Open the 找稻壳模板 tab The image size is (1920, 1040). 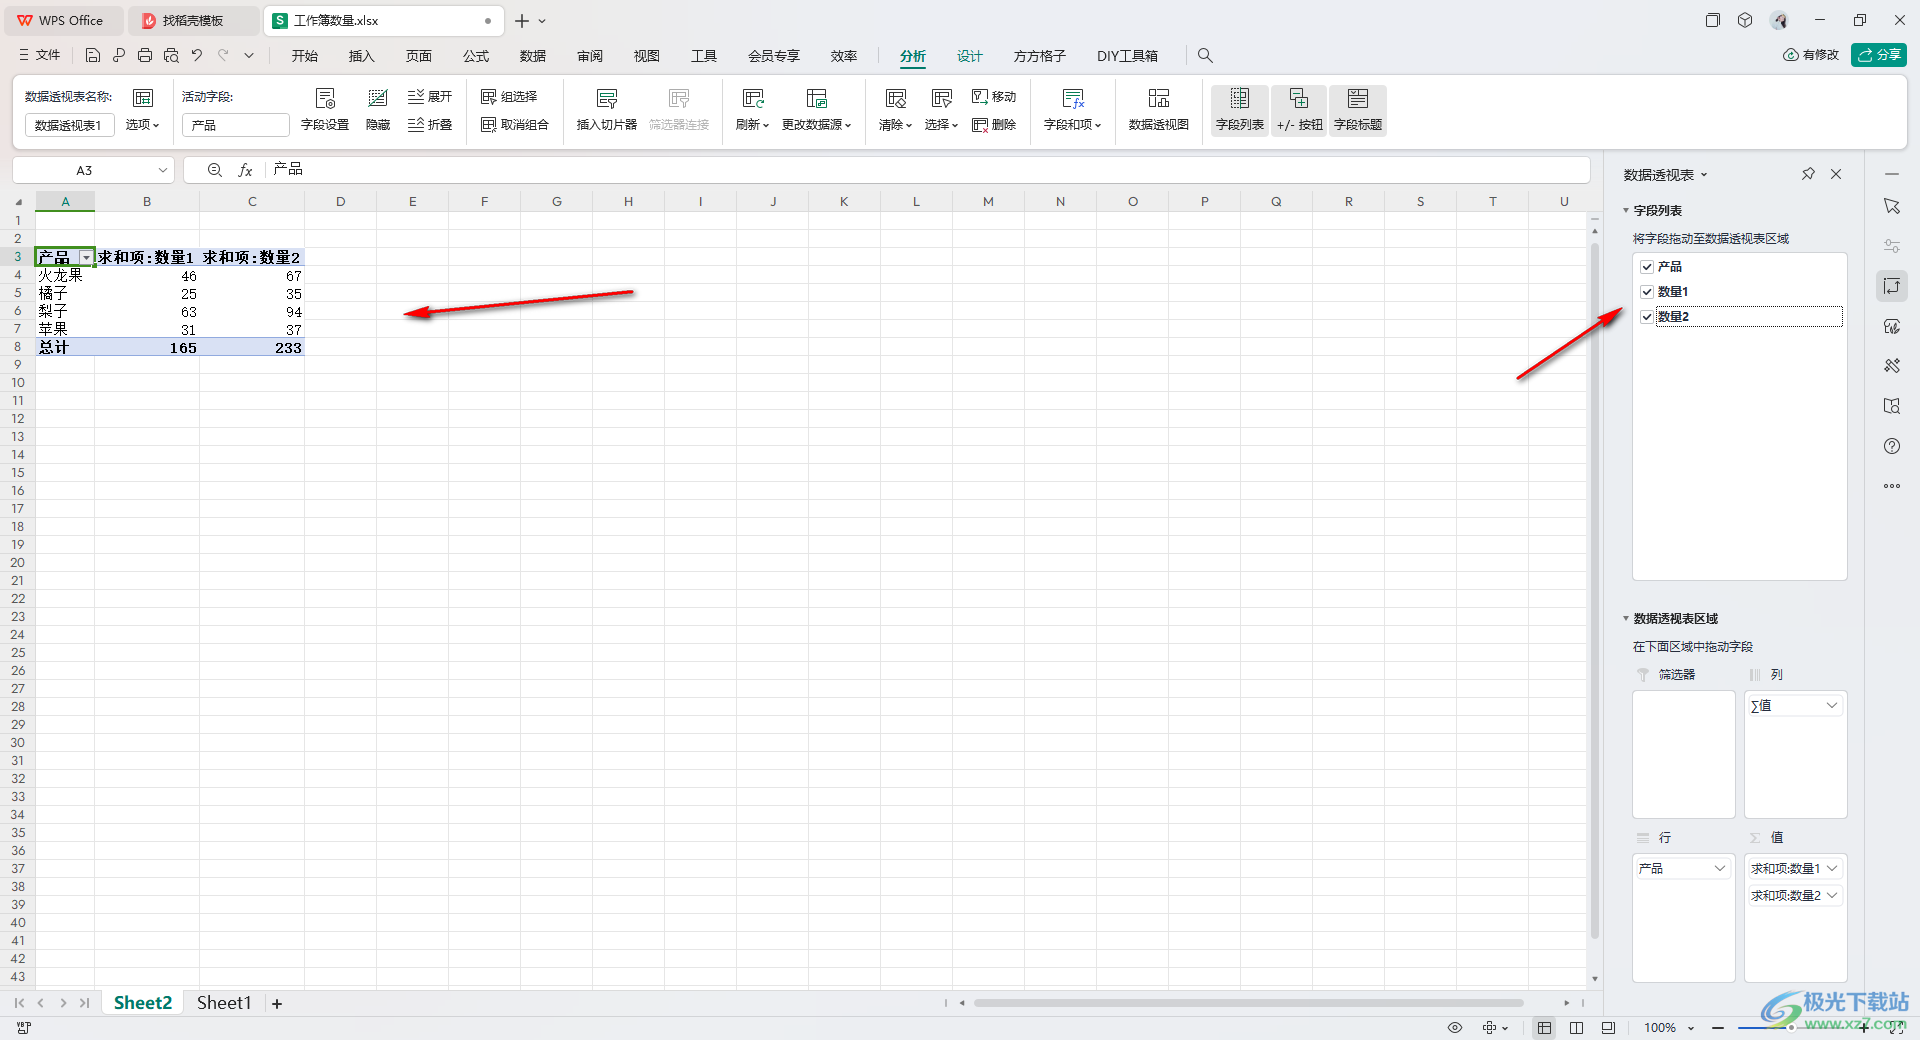[192, 21]
